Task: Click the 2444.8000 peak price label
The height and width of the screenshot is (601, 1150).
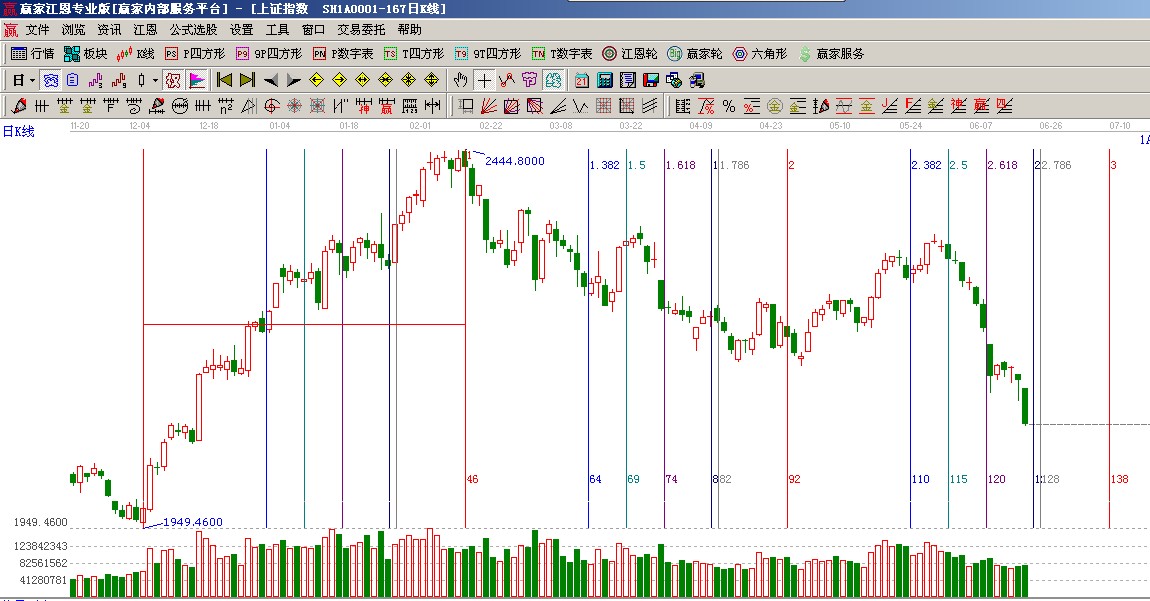Action: (x=514, y=161)
